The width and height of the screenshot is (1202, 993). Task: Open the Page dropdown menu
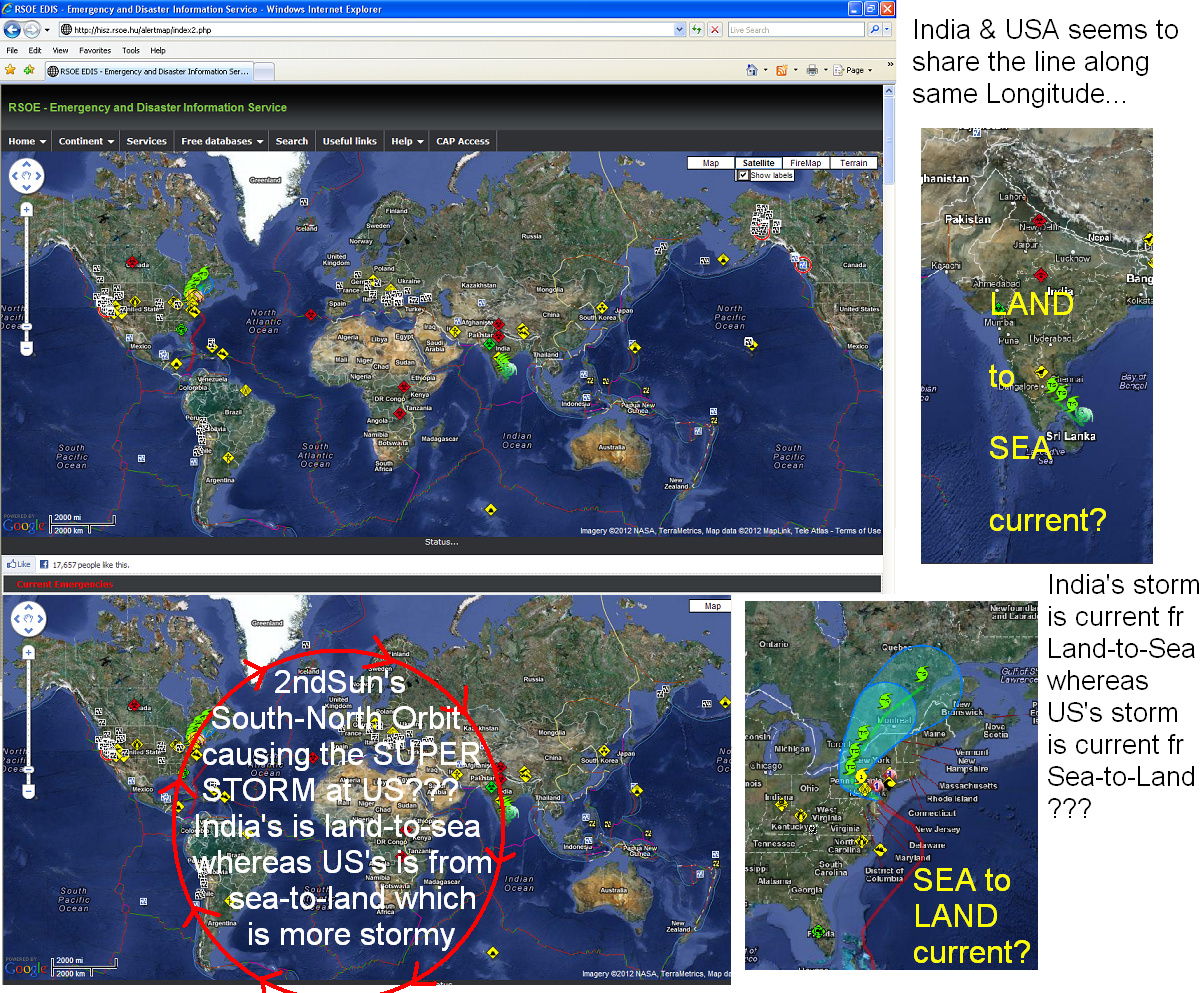coord(854,70)
